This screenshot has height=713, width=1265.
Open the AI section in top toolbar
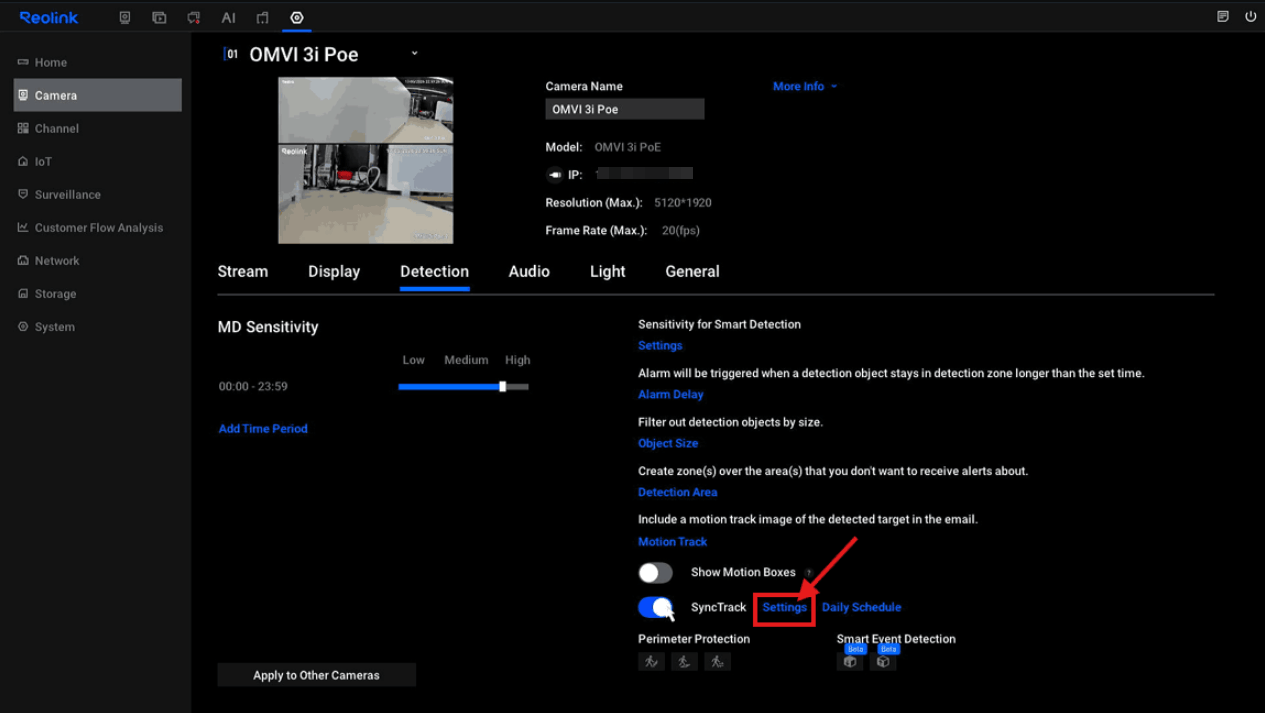(229, 17)
